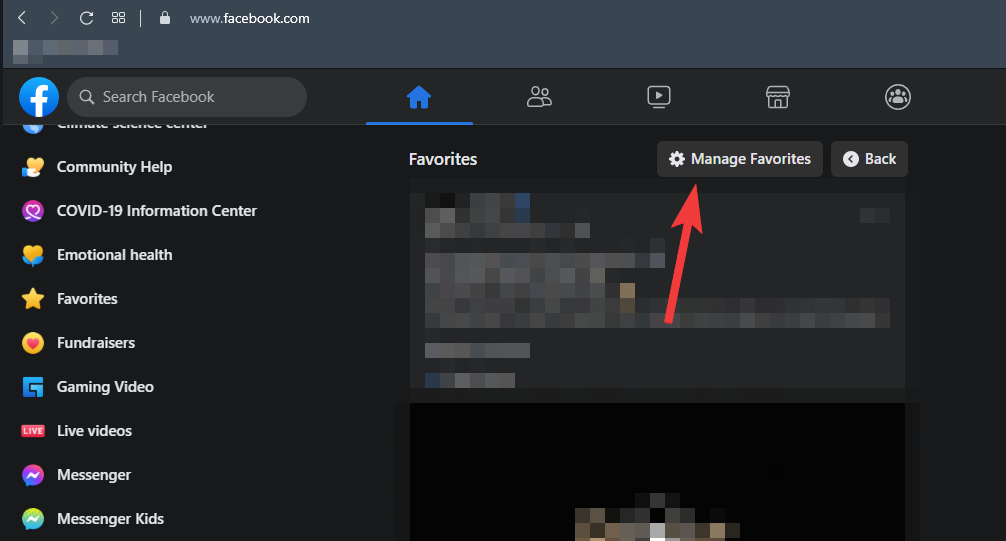Click the browser tab grid icon
Image resolution: width=1006 pixels, height=541 pixels.
119,18
